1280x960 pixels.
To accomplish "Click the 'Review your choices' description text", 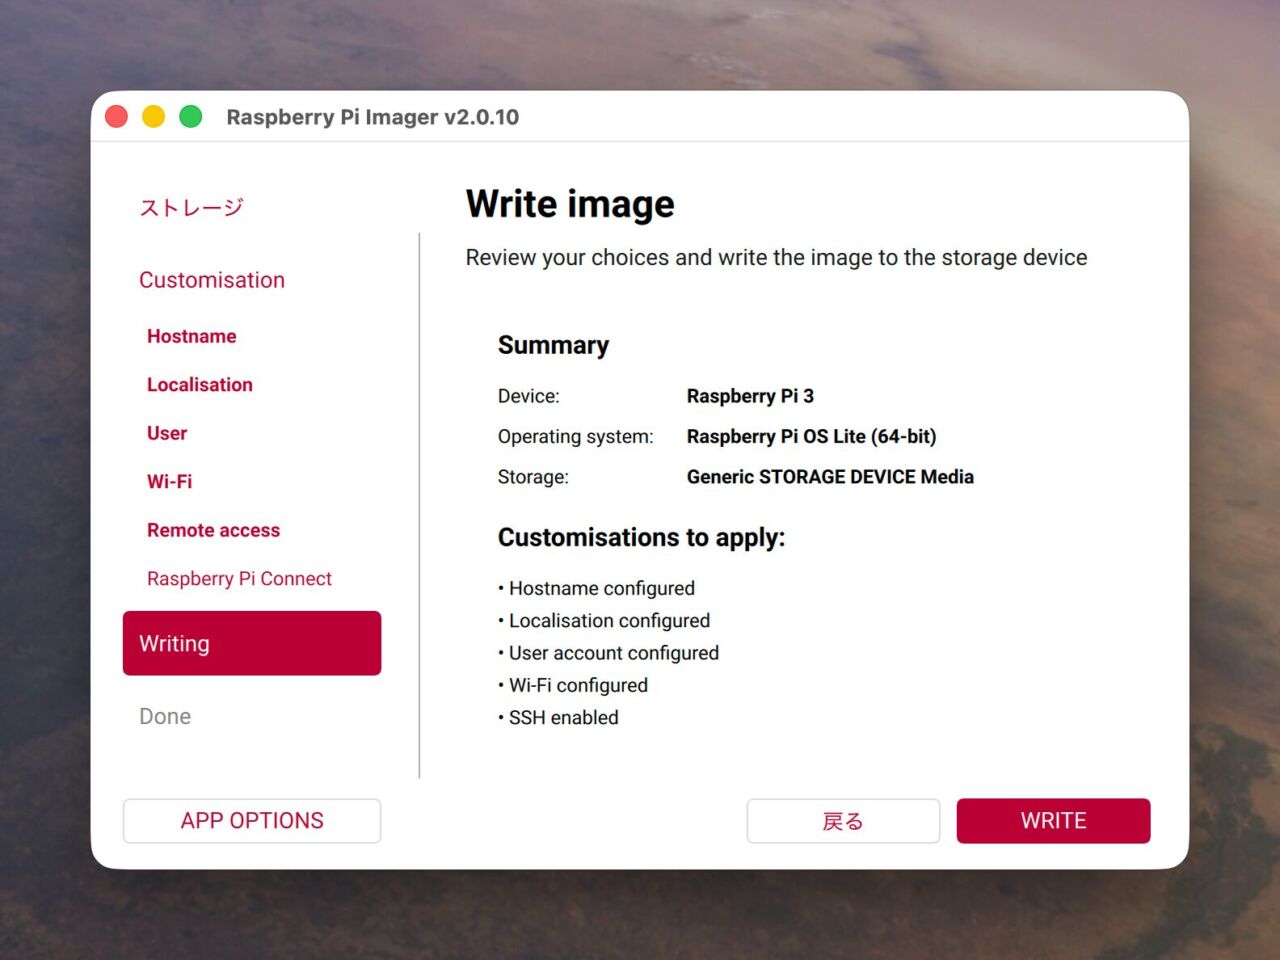I will pyautogui.click(x=776, y=258).
